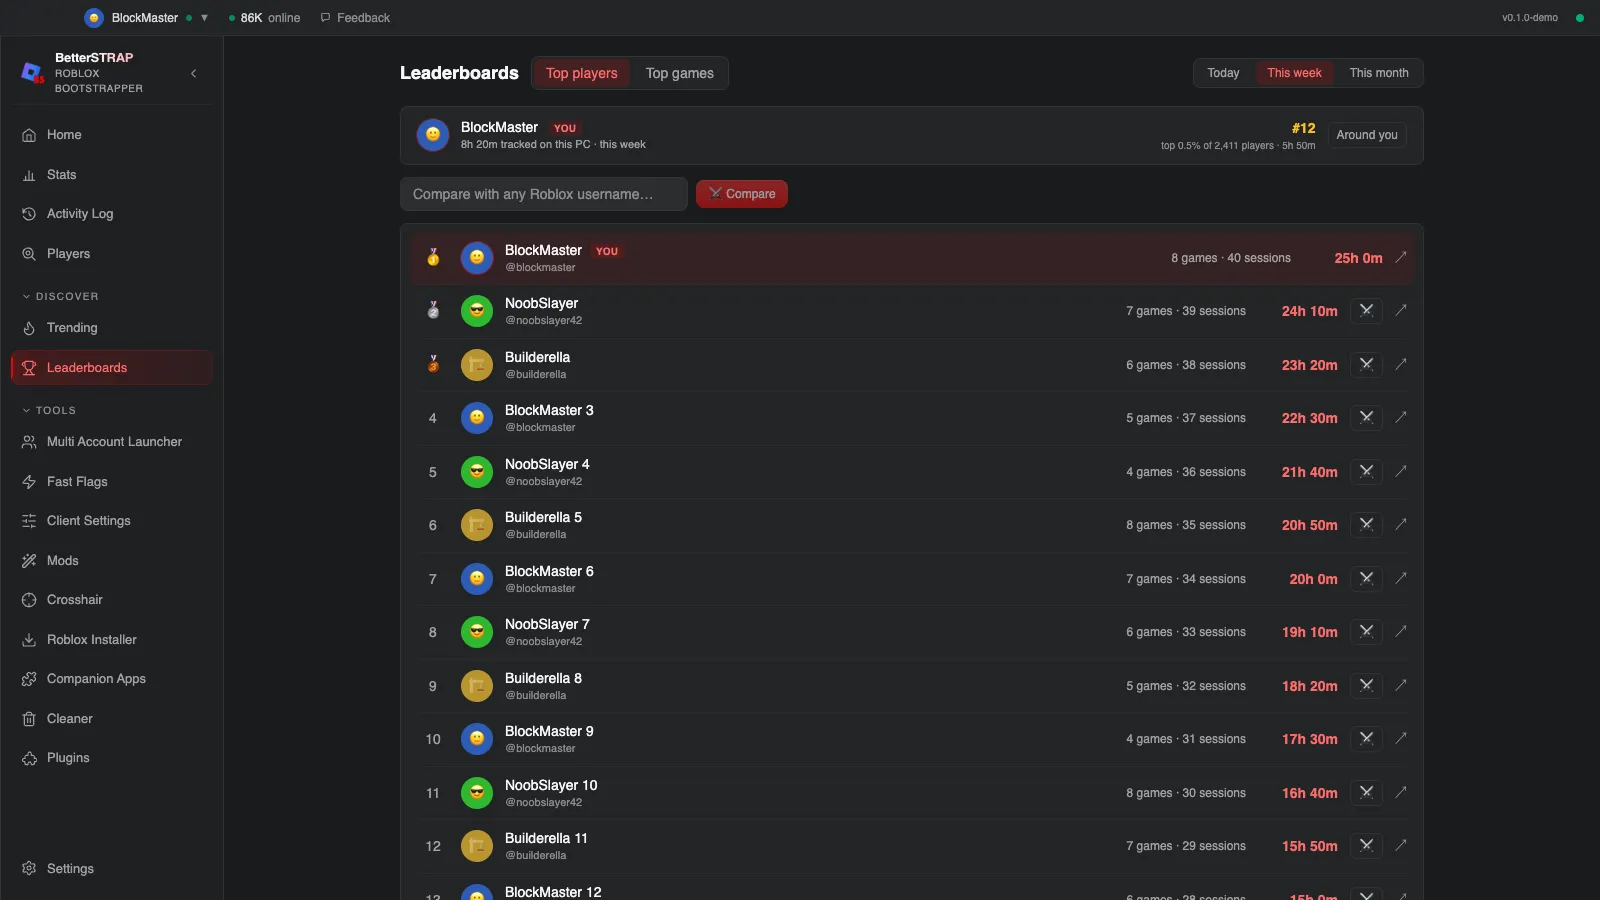This screenshot has width=1600, height=900.
Task: Open NoobSlayer 10 profile via arrow icon
Action: pos(1401,792)
